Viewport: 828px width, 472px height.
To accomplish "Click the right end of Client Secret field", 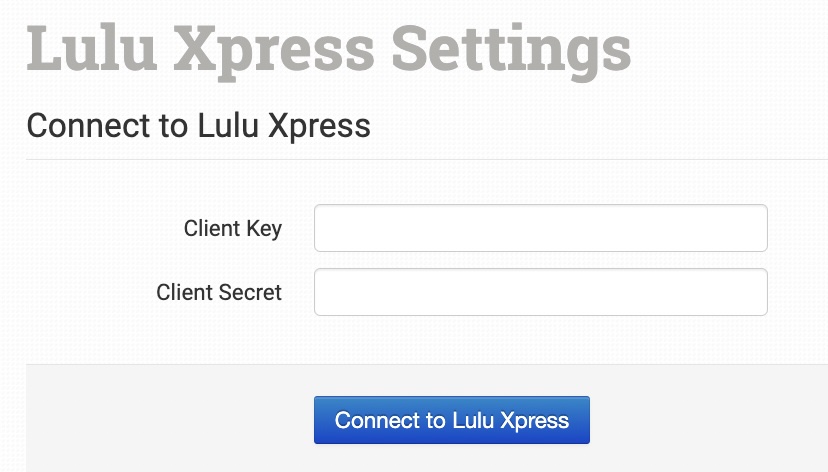I will (756, 292).
